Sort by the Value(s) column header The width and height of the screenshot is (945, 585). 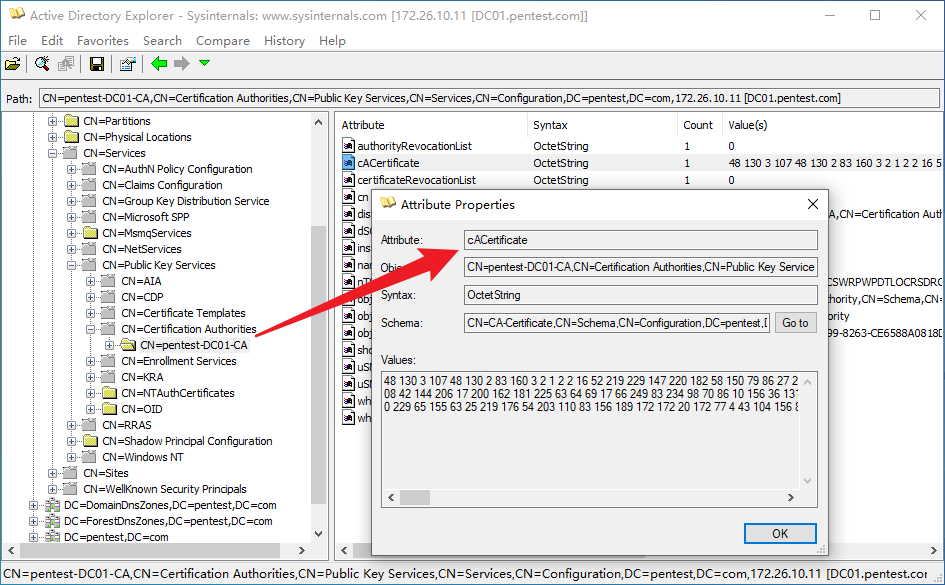832,125
